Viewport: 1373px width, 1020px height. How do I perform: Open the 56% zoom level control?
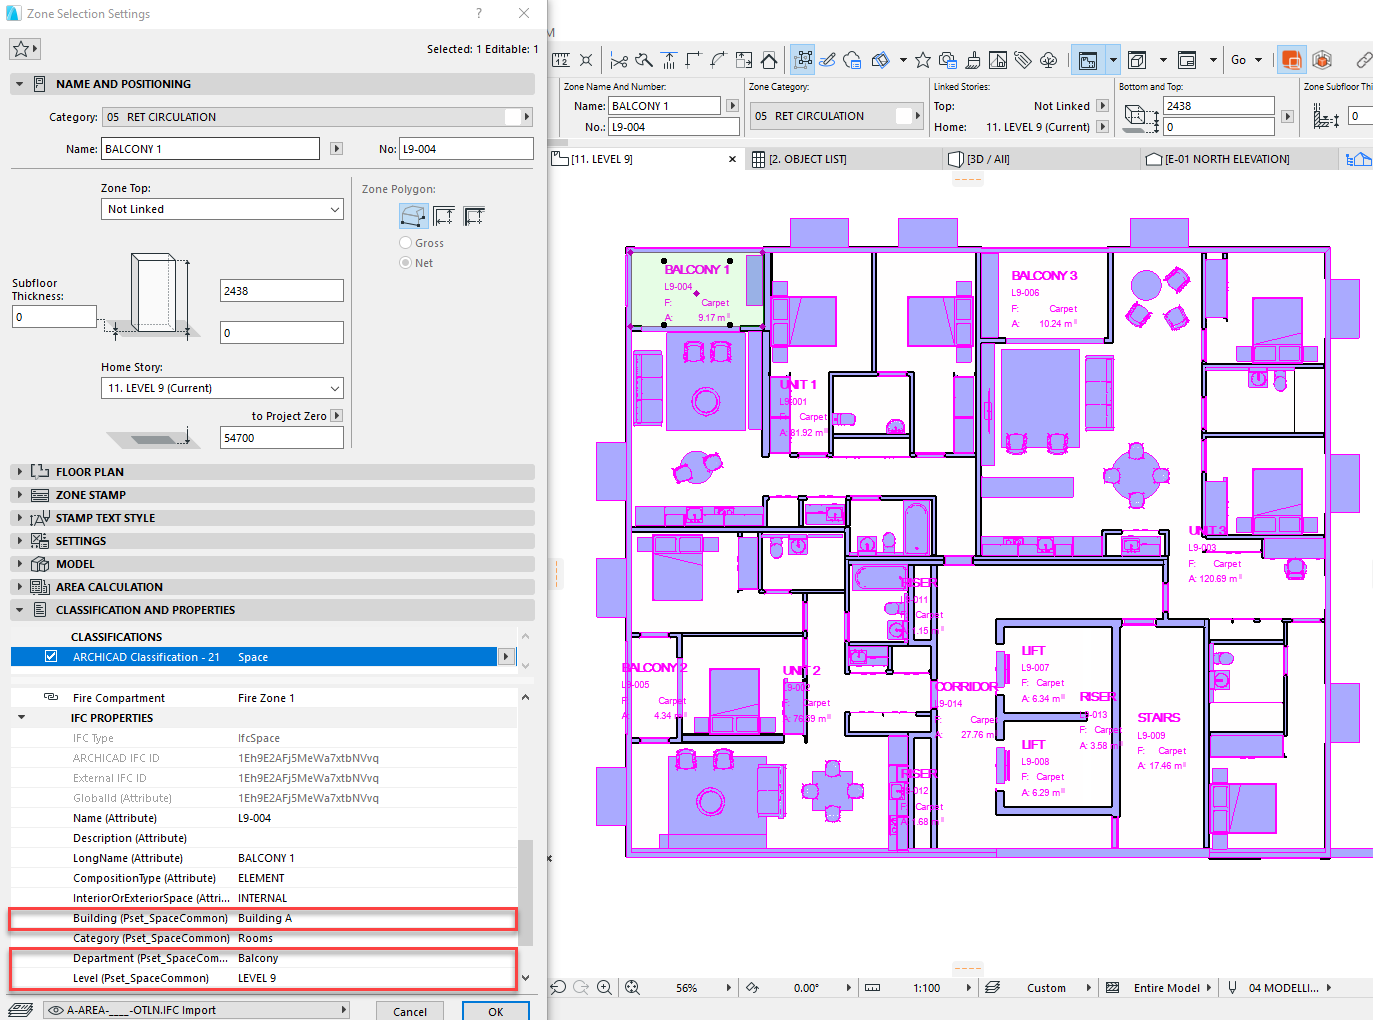coord(689,987)
